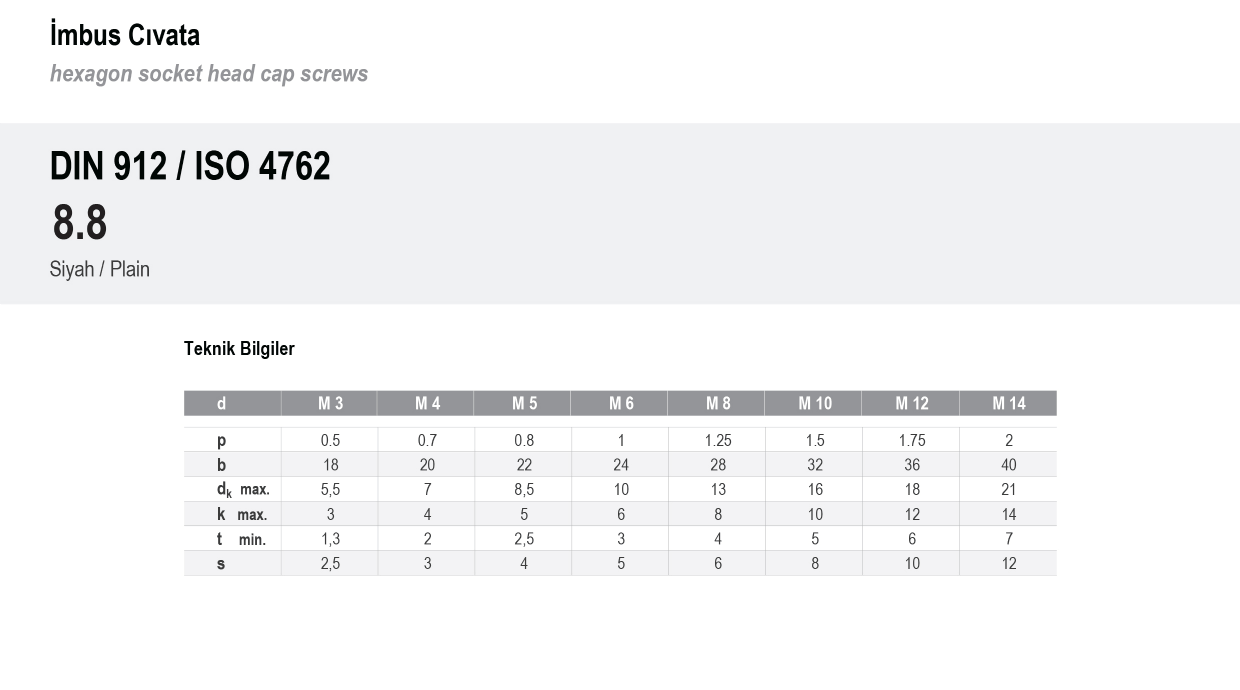This screenshot has height=690, width=1240.
Task: Click the 8.8 grade label
Action: [x=80, y=222]
